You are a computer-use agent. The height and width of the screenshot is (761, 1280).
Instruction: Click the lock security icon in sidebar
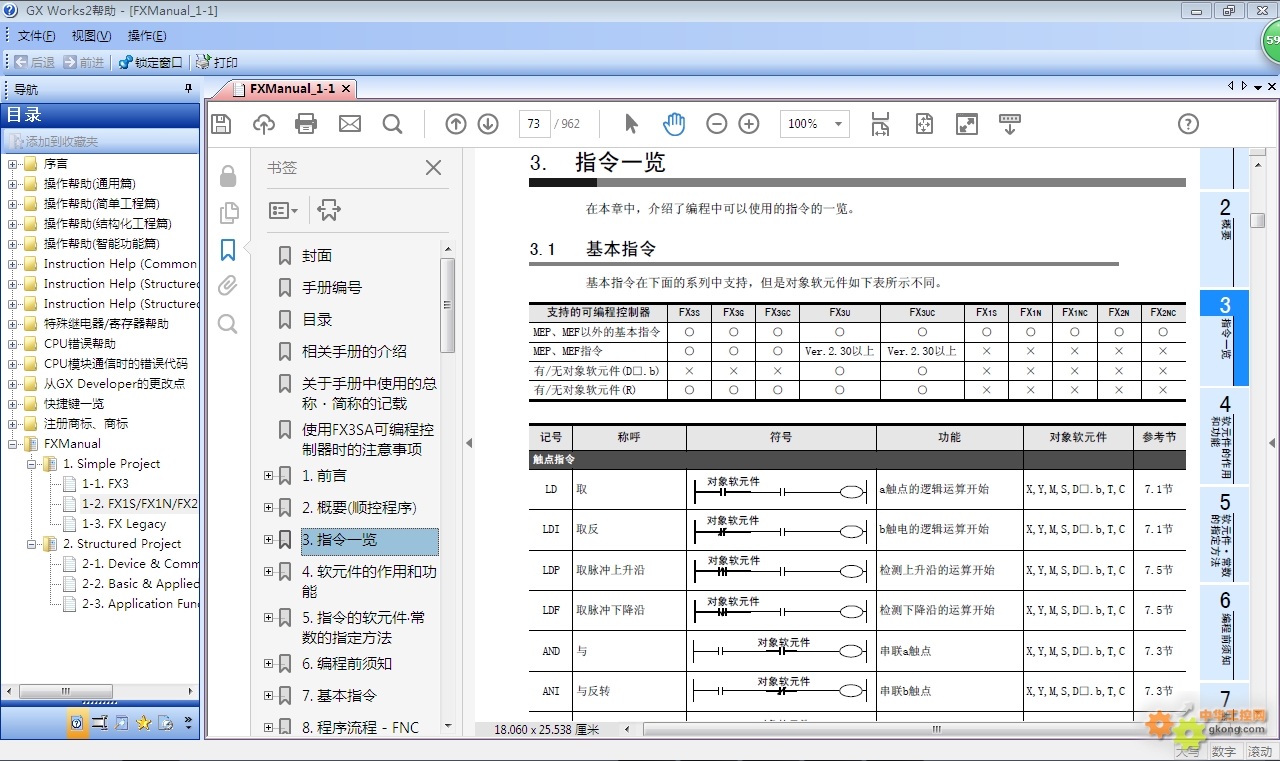[x=228, y=176]
